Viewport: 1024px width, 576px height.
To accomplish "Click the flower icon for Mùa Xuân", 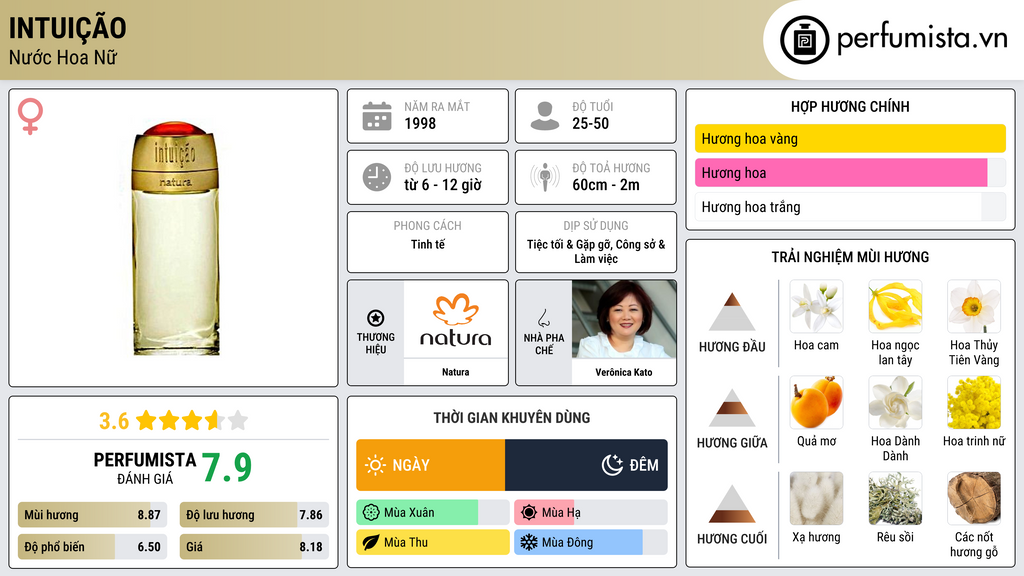I will tap(371, 513).
